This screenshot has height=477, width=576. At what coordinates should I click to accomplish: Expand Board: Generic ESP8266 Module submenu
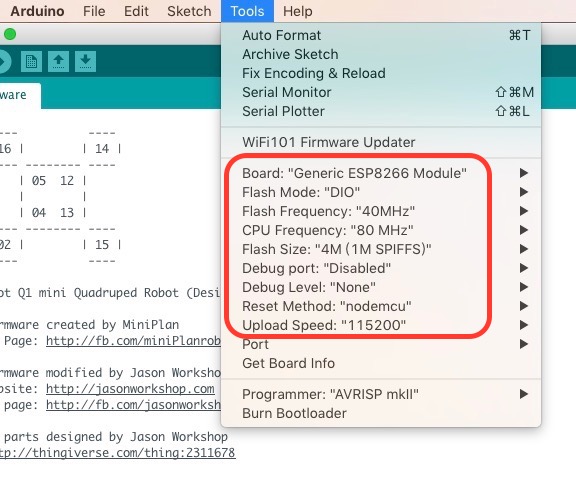point(381,173)
